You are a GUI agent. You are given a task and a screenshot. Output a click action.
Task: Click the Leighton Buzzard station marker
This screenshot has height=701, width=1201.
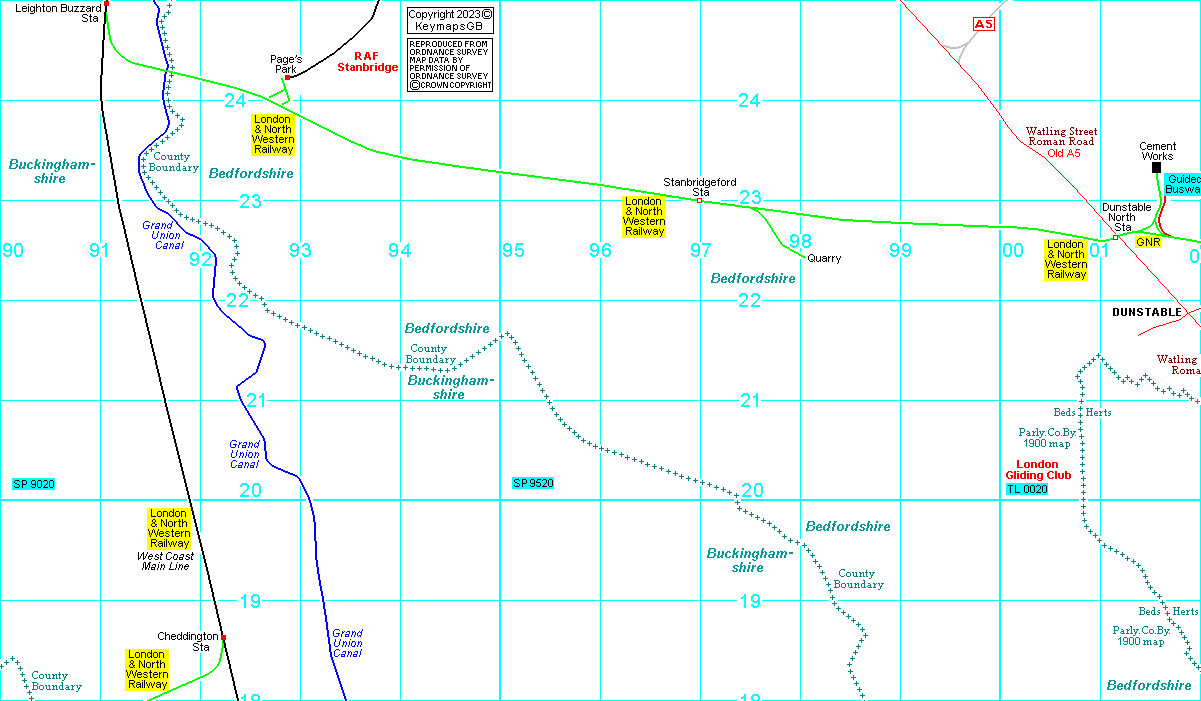[106, 3]
